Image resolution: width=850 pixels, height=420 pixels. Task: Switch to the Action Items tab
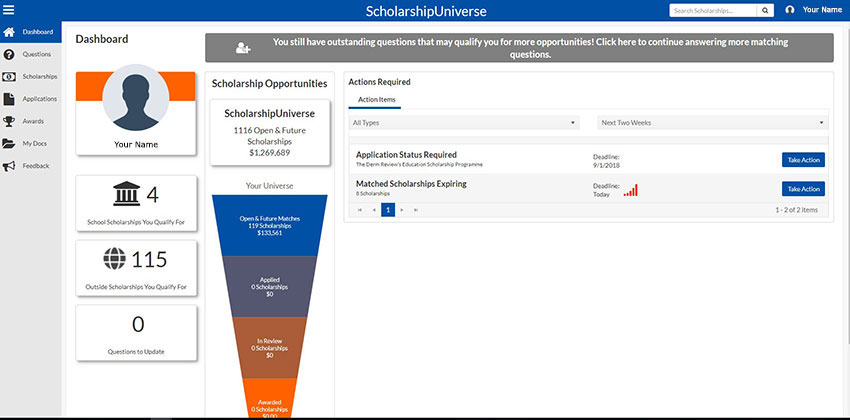pyautogui.click(x=377, y=100)
